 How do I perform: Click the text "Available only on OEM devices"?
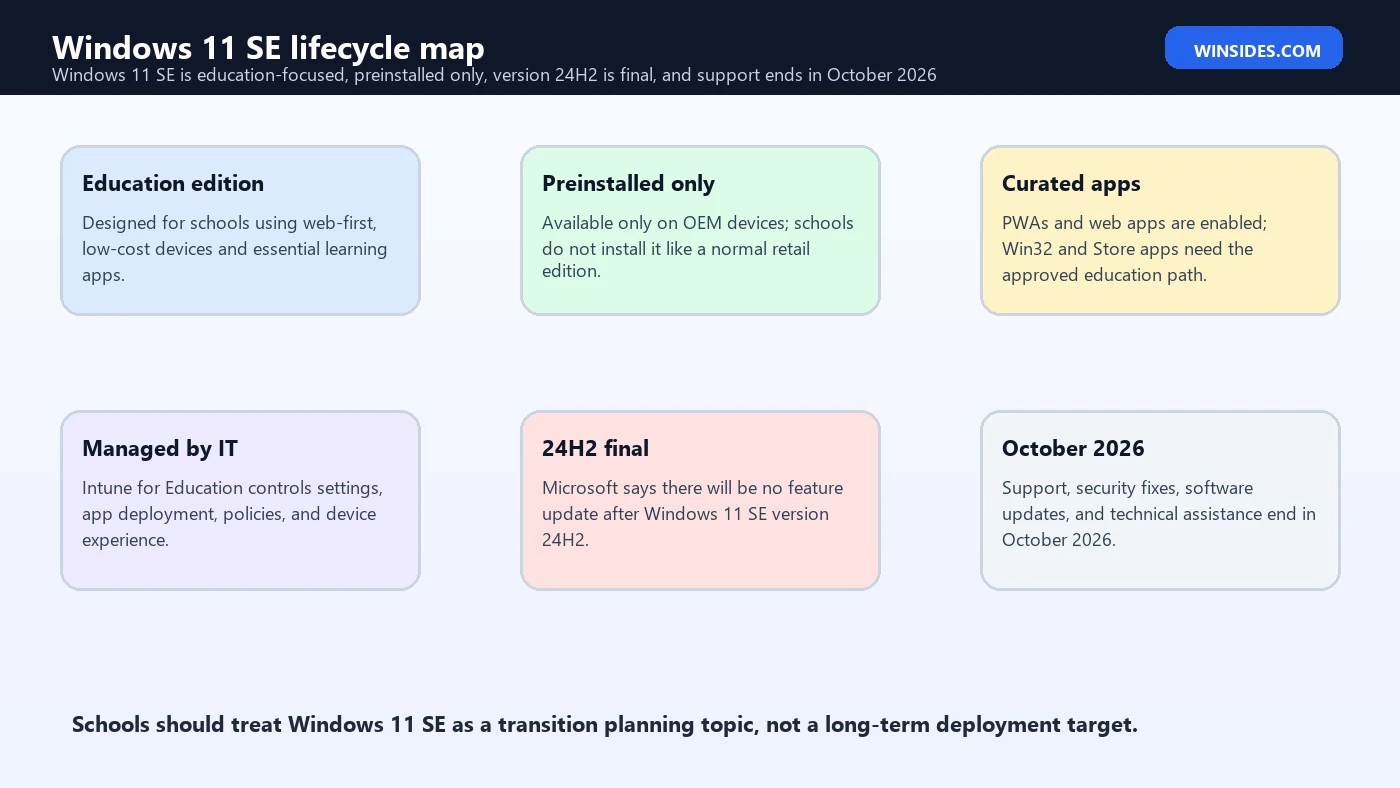click(665, 223)
